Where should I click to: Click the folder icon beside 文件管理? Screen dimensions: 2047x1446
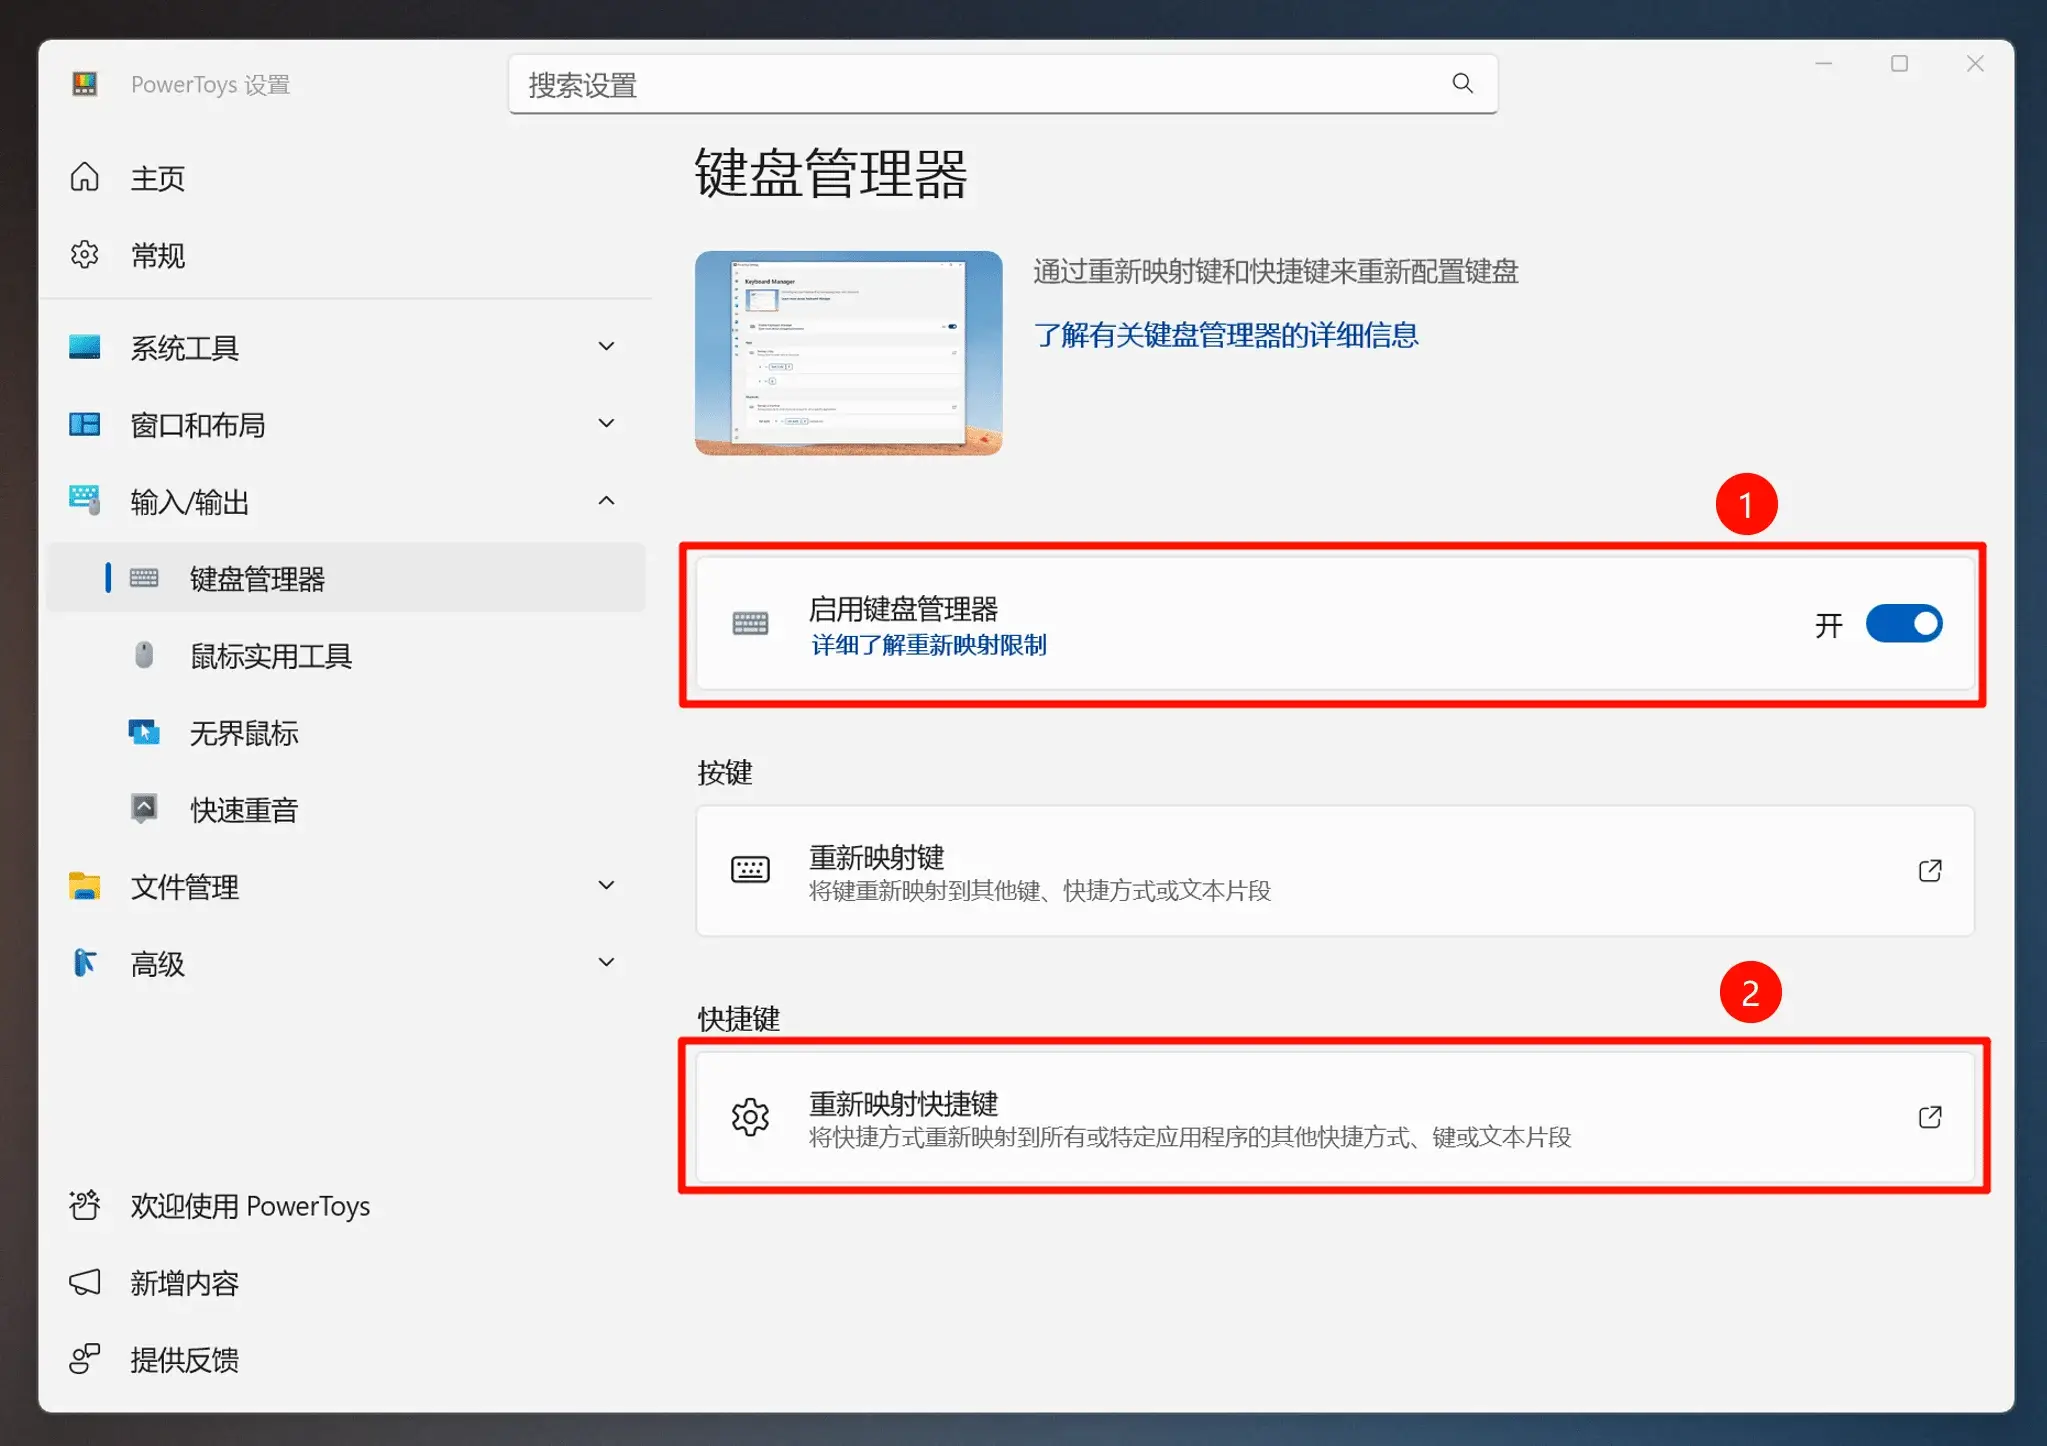click(85, 886)
